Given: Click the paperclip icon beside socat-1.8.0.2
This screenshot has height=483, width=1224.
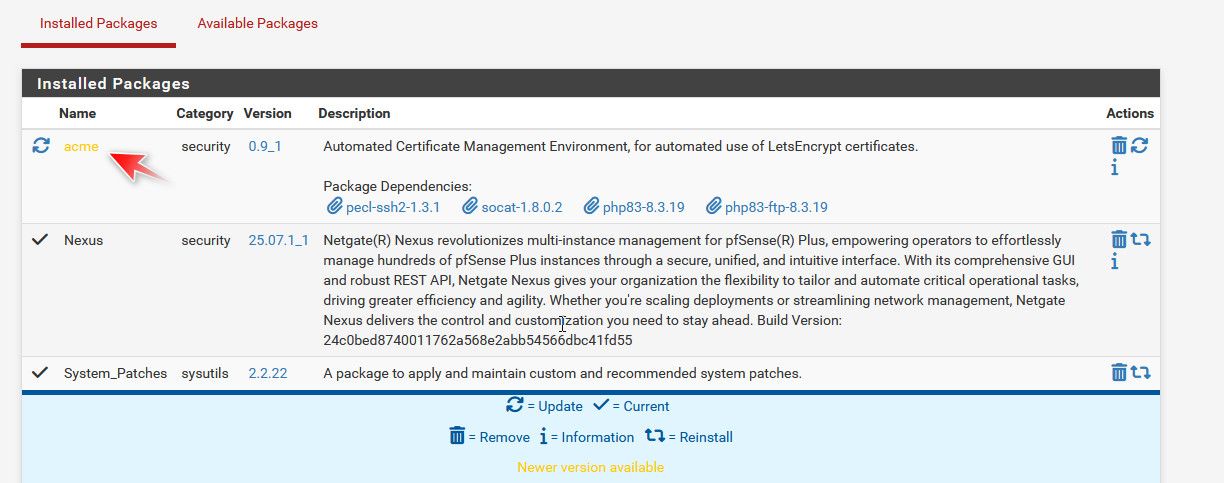Looking at the screenshot, I should (x=470, y=207).
